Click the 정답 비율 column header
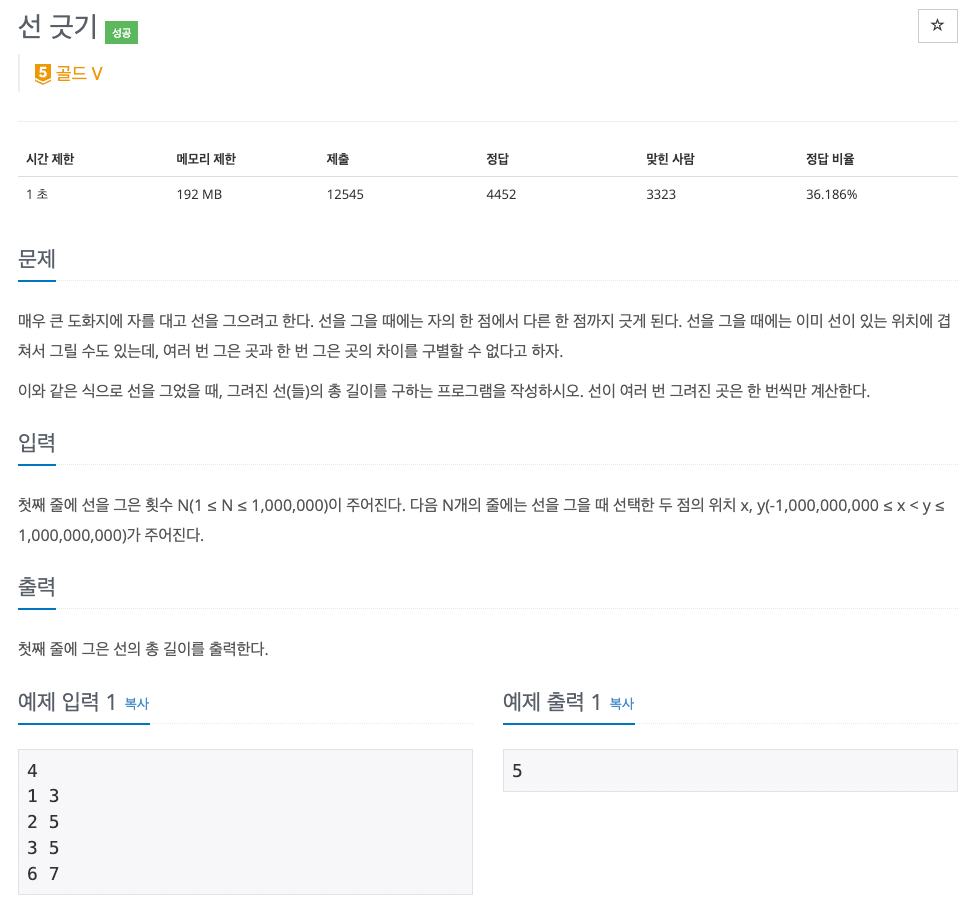978x913 pixels. pyautogui.click(x=830, y=159)
